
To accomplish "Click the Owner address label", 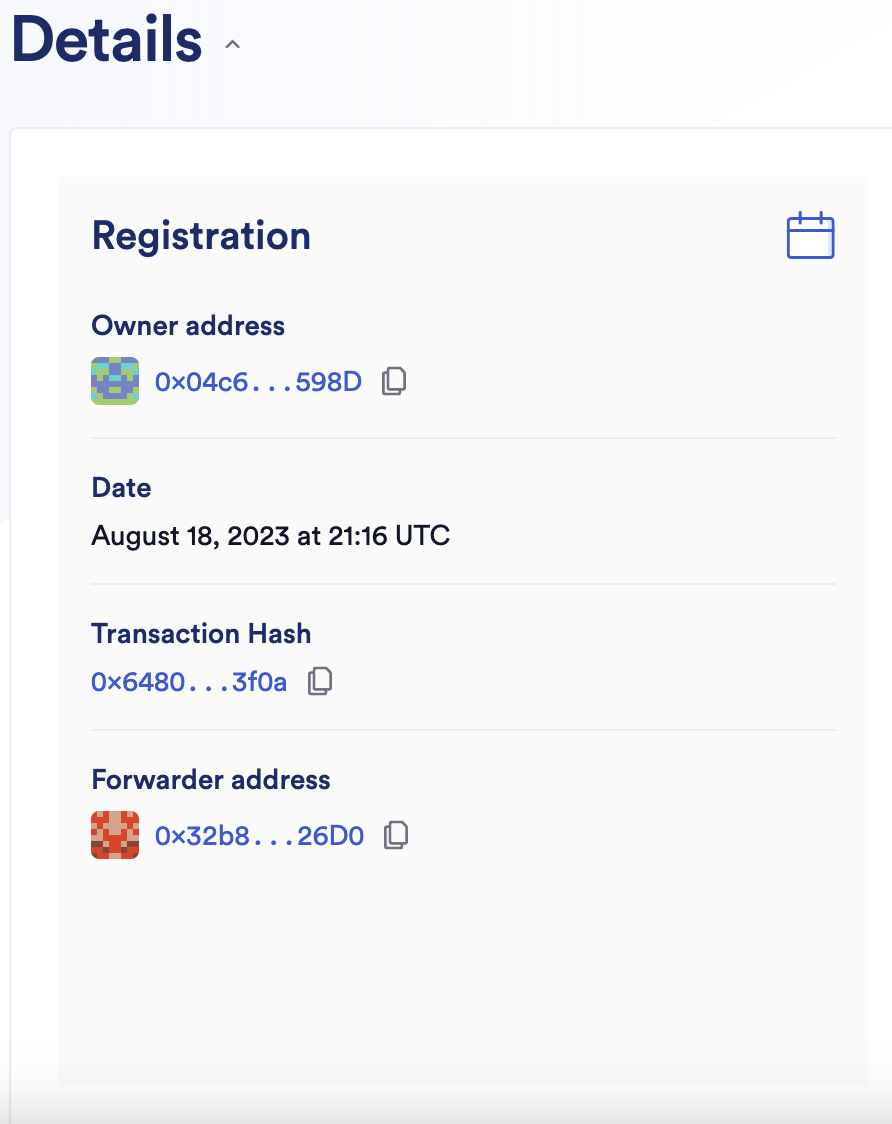I will tap(188, 326).
